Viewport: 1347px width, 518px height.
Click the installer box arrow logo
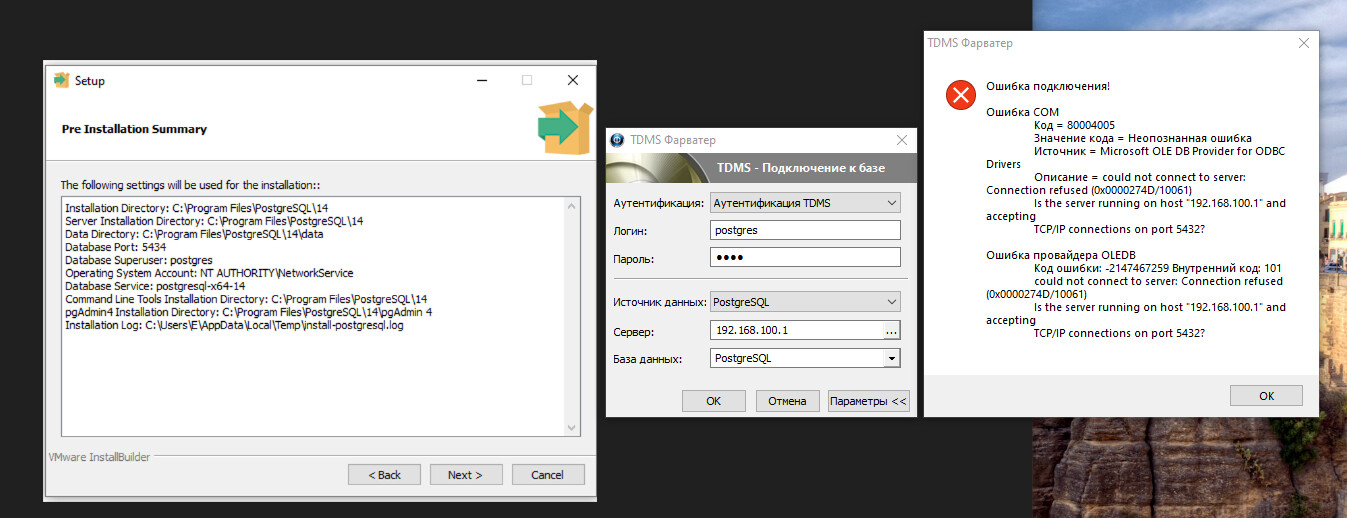click(564, 127)
